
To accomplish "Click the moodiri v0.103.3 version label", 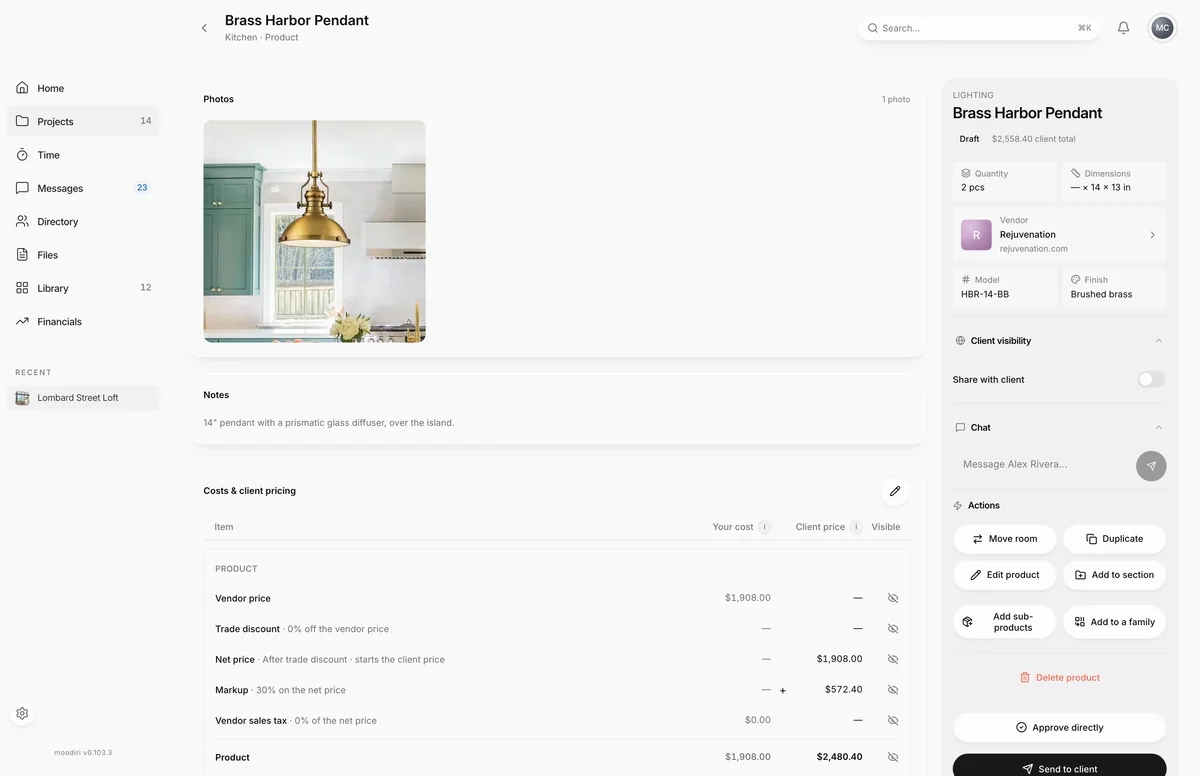I will pyautogui.click(x=83, y=752).
